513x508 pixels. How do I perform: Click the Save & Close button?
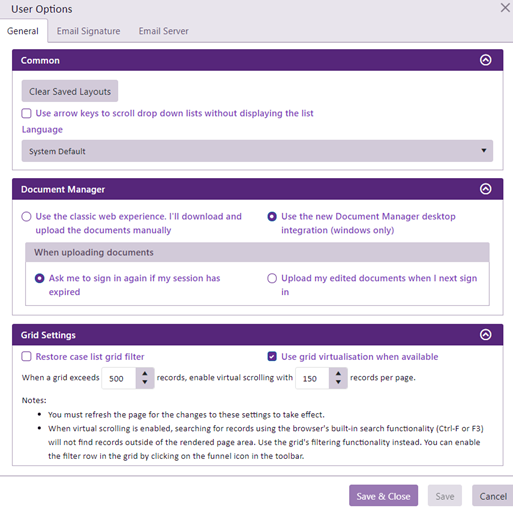(x=383, y=496)
